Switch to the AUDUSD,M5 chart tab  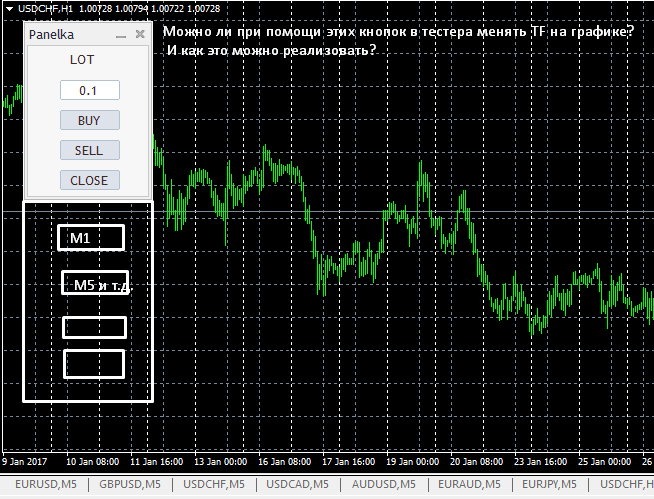[384, 484]
